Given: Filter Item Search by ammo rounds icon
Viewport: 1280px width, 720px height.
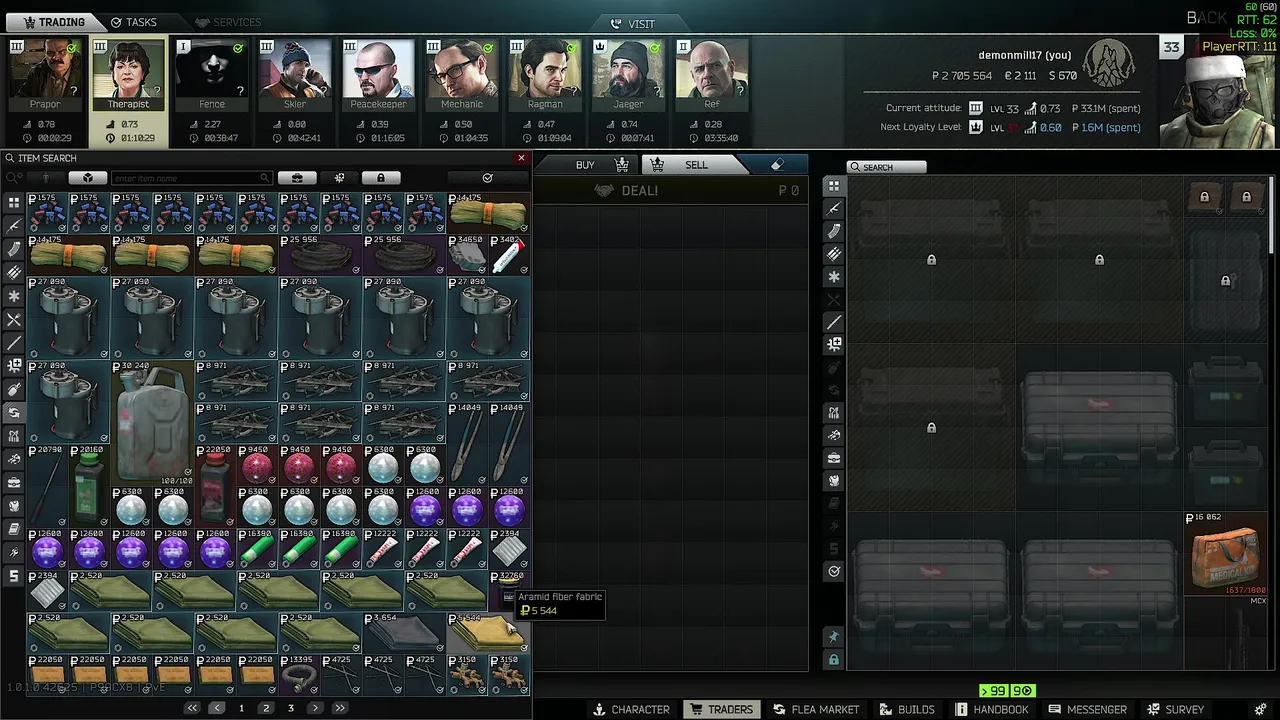Looking at the screenshot, I should point(14,272).
